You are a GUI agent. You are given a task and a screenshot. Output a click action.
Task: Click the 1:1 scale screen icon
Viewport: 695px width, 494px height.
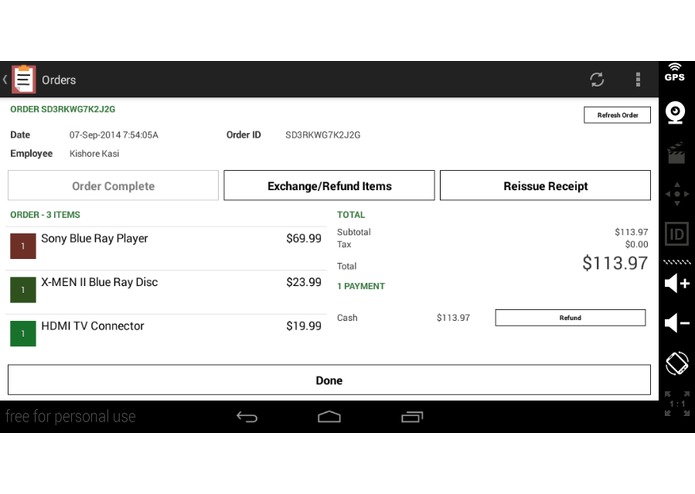(x=677, y=404)
